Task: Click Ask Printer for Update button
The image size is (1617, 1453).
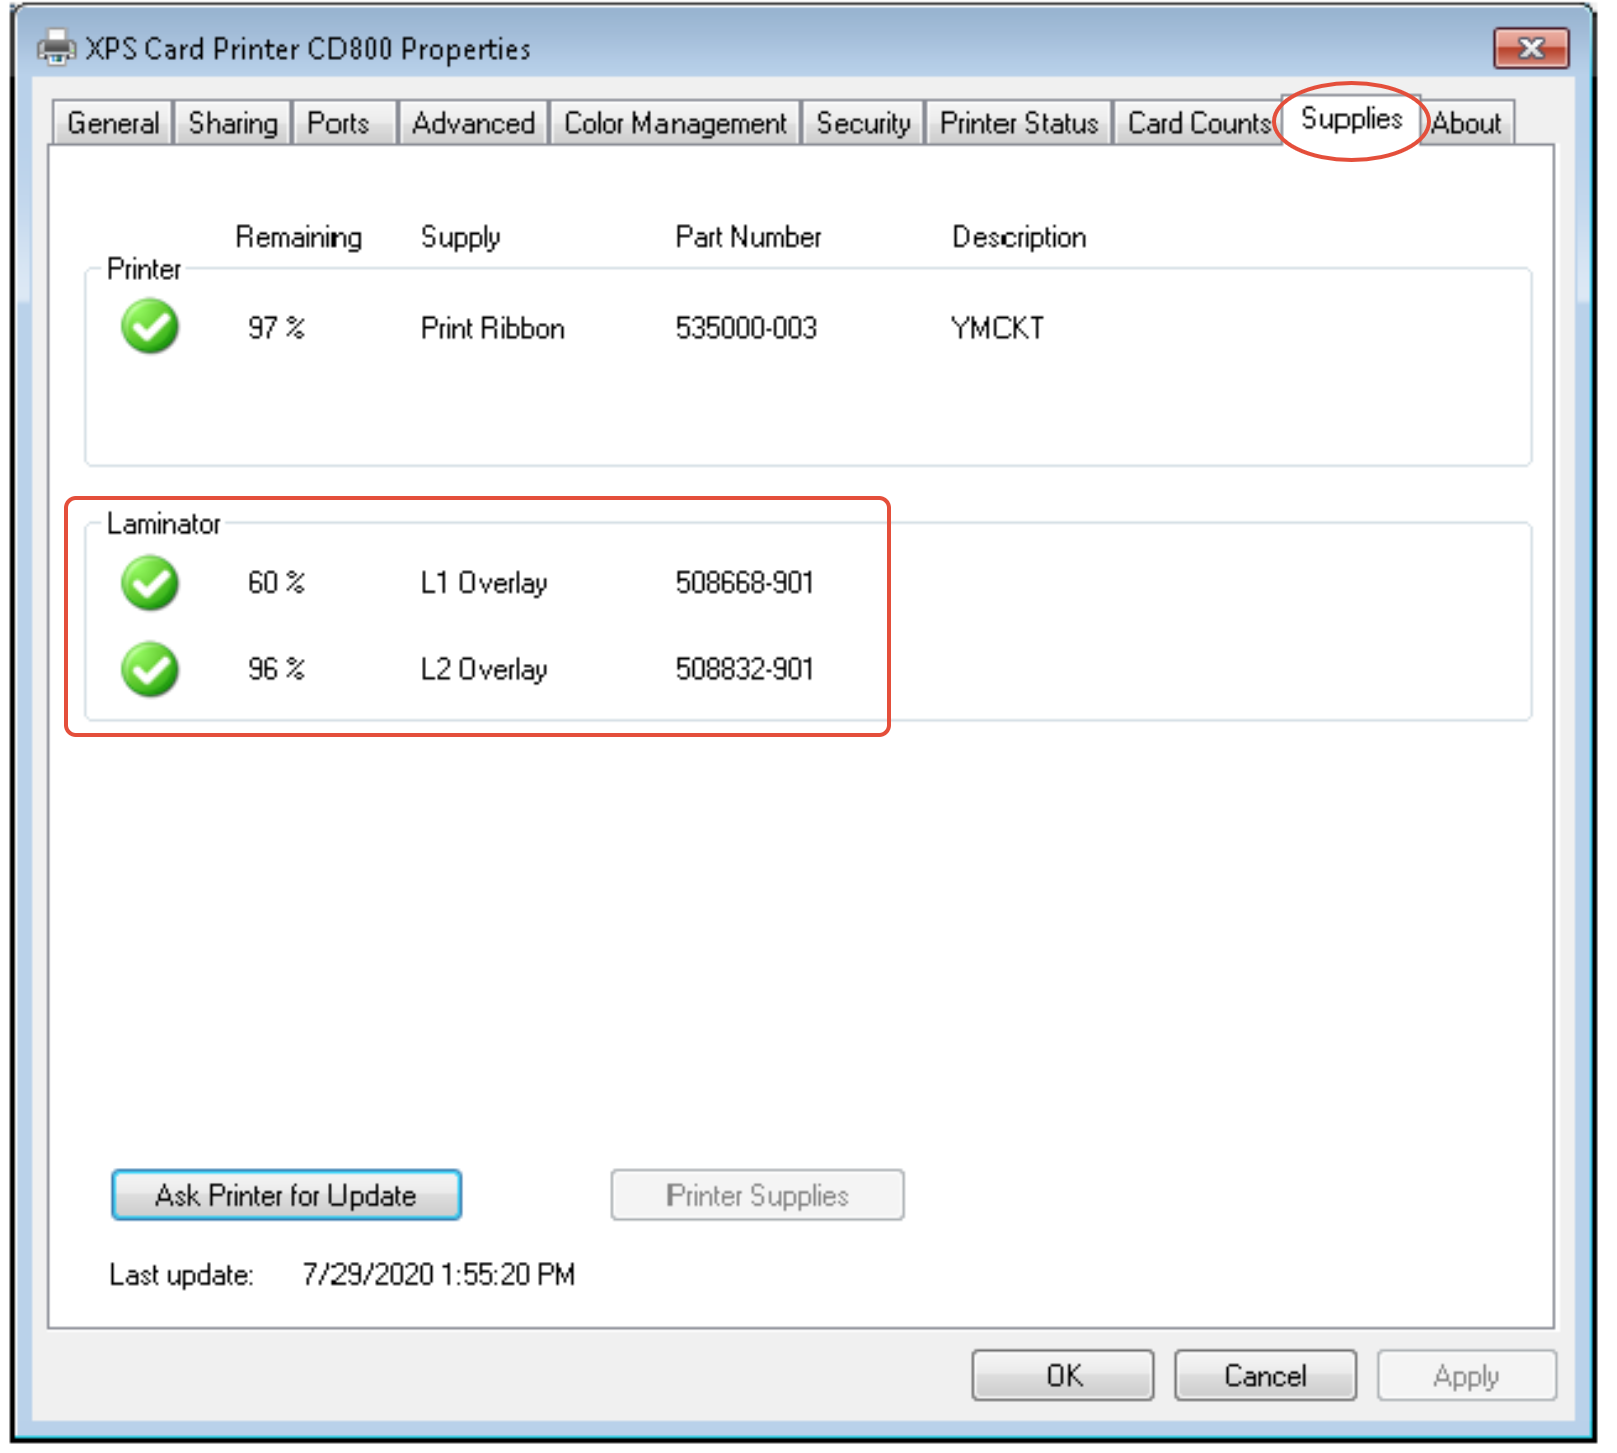Action: 286,1195
